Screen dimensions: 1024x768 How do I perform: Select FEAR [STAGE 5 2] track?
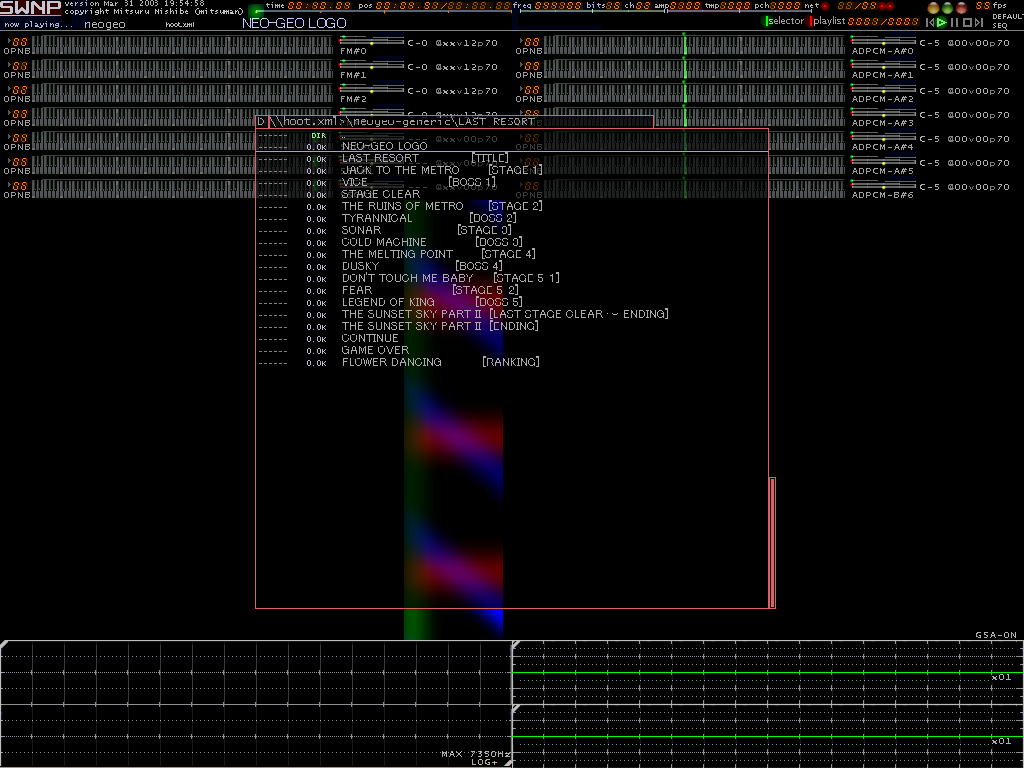pyautogui.click(x=513, y=290)
